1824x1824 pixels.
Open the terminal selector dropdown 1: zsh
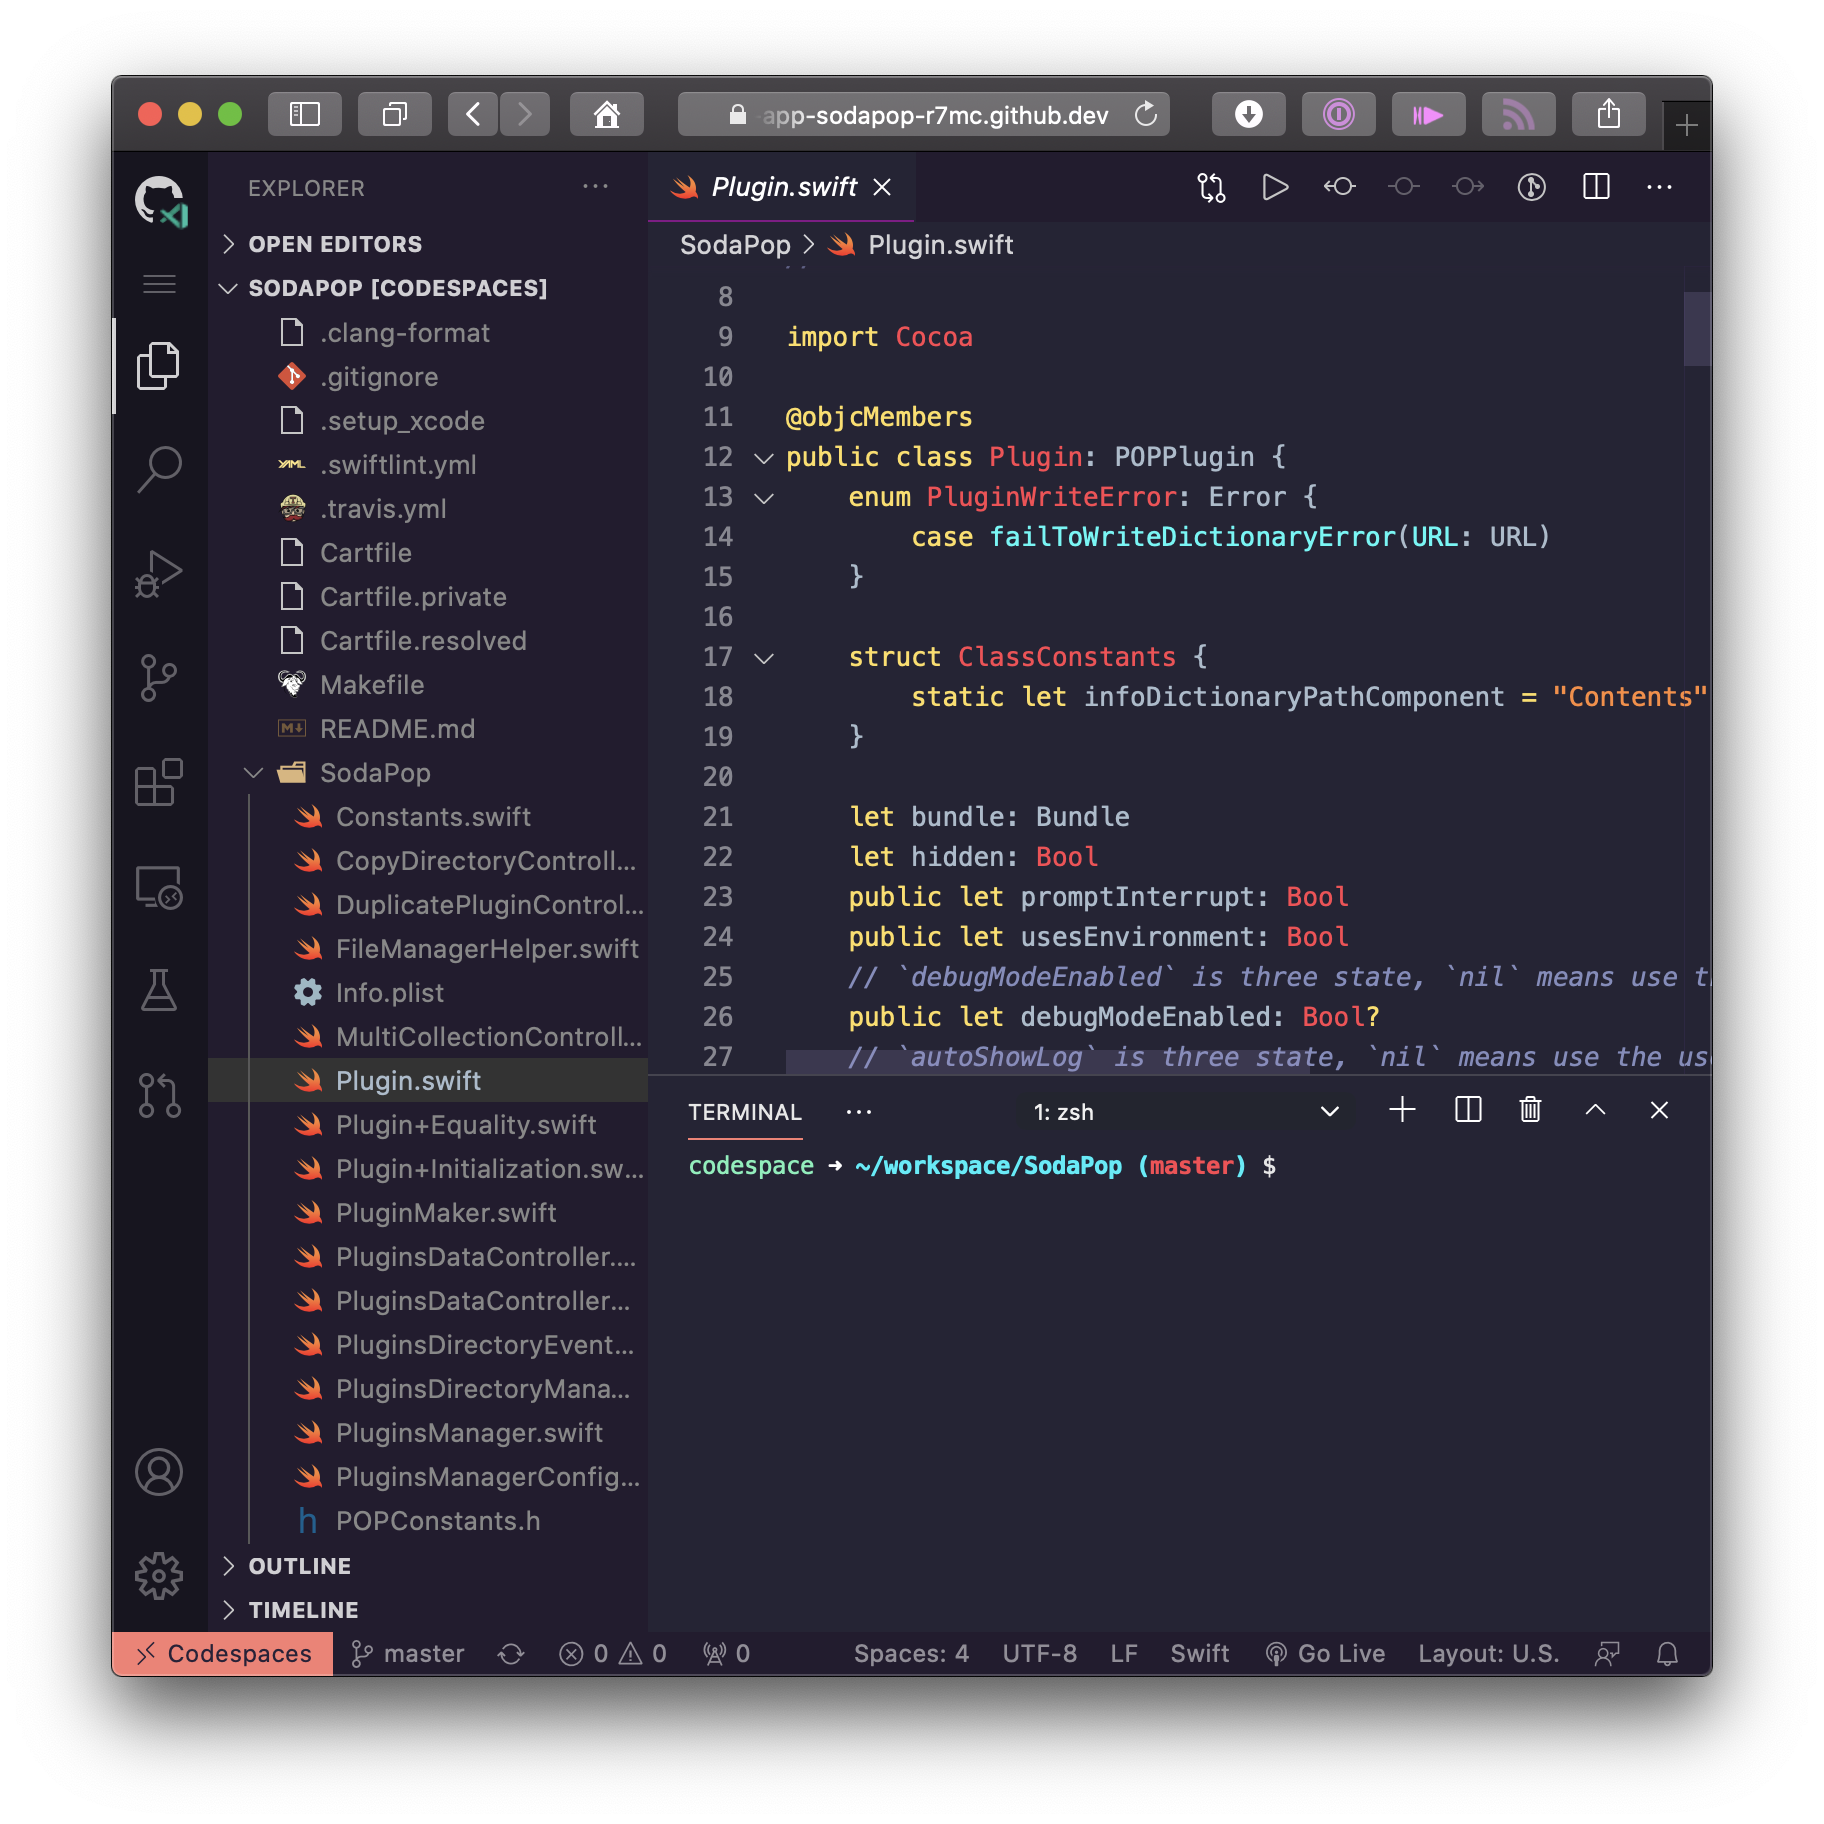(1186, 1112)
